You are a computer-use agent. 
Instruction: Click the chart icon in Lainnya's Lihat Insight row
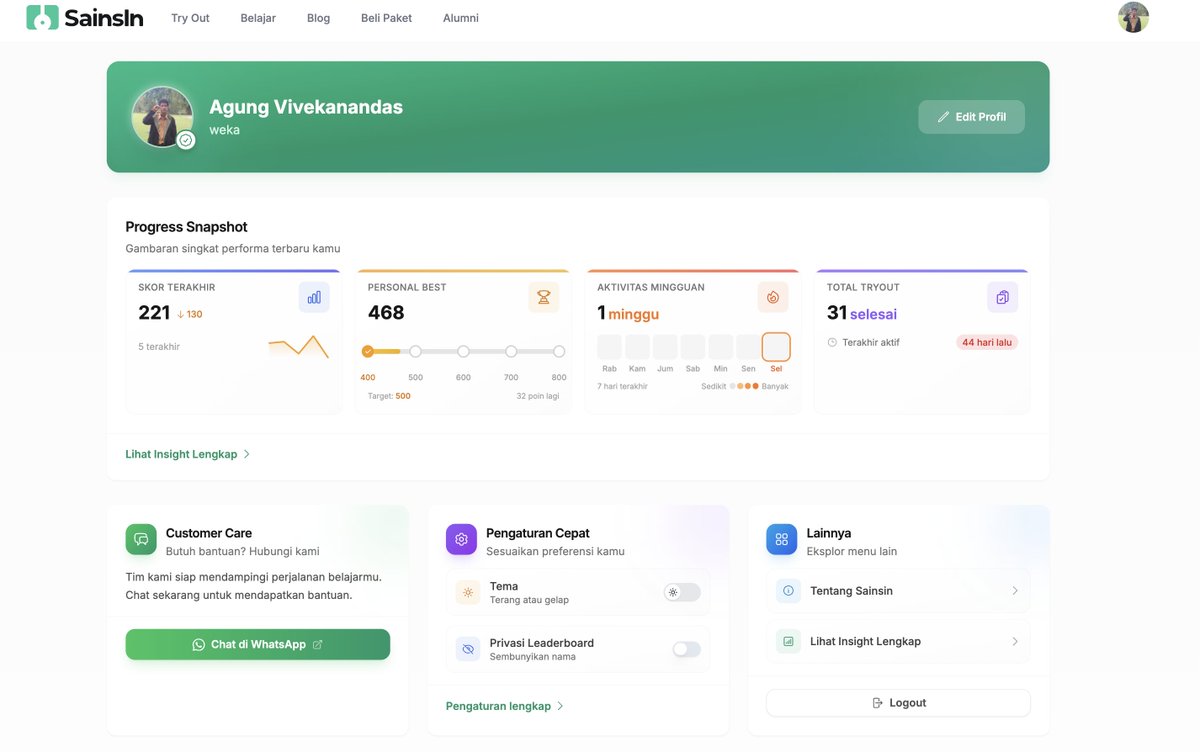click(788, 641)
